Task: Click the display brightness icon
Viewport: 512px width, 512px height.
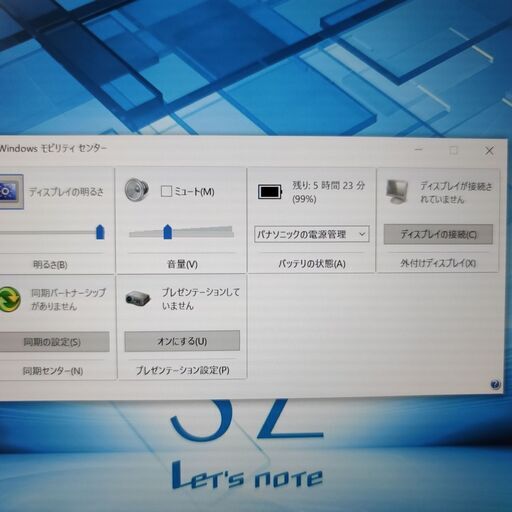Action: [11, 192]
